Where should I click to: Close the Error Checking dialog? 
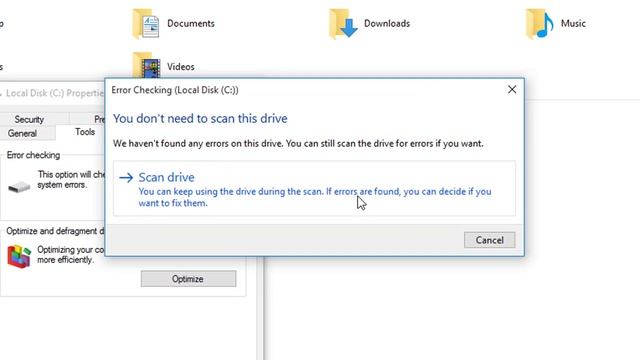[512, 89]
